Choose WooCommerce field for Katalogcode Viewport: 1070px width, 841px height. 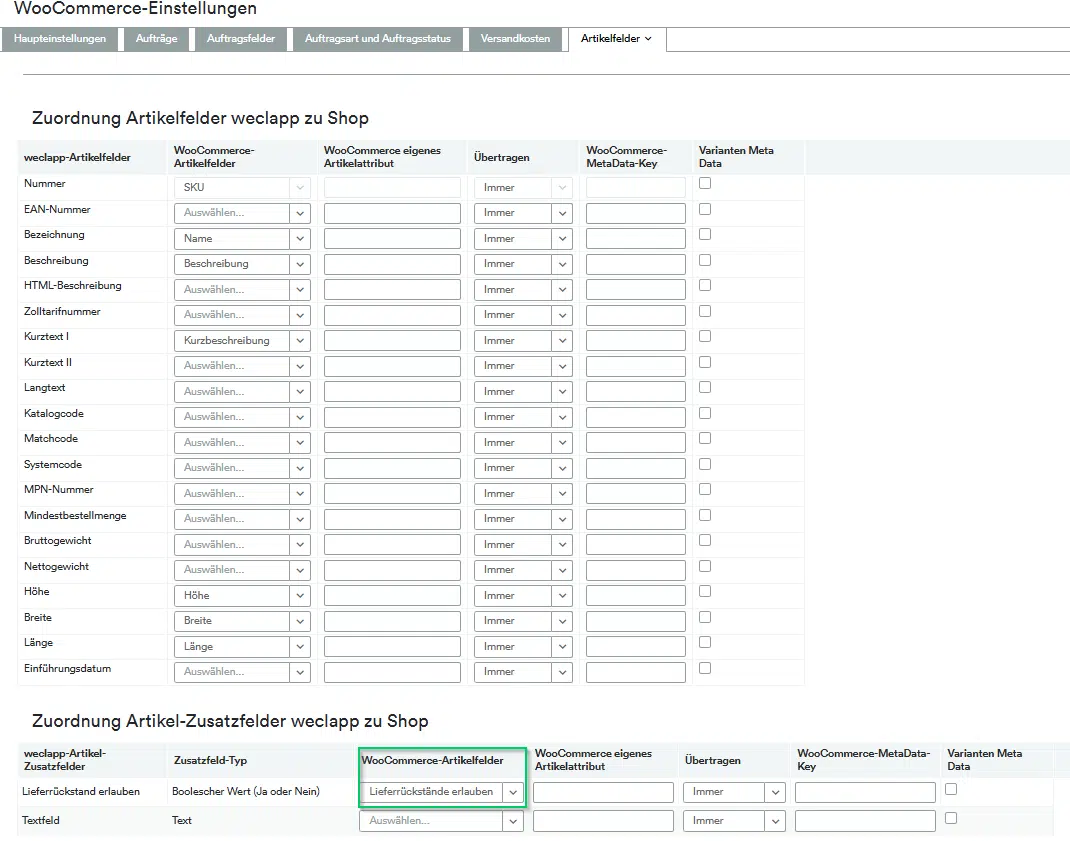[x=242, y=417]
